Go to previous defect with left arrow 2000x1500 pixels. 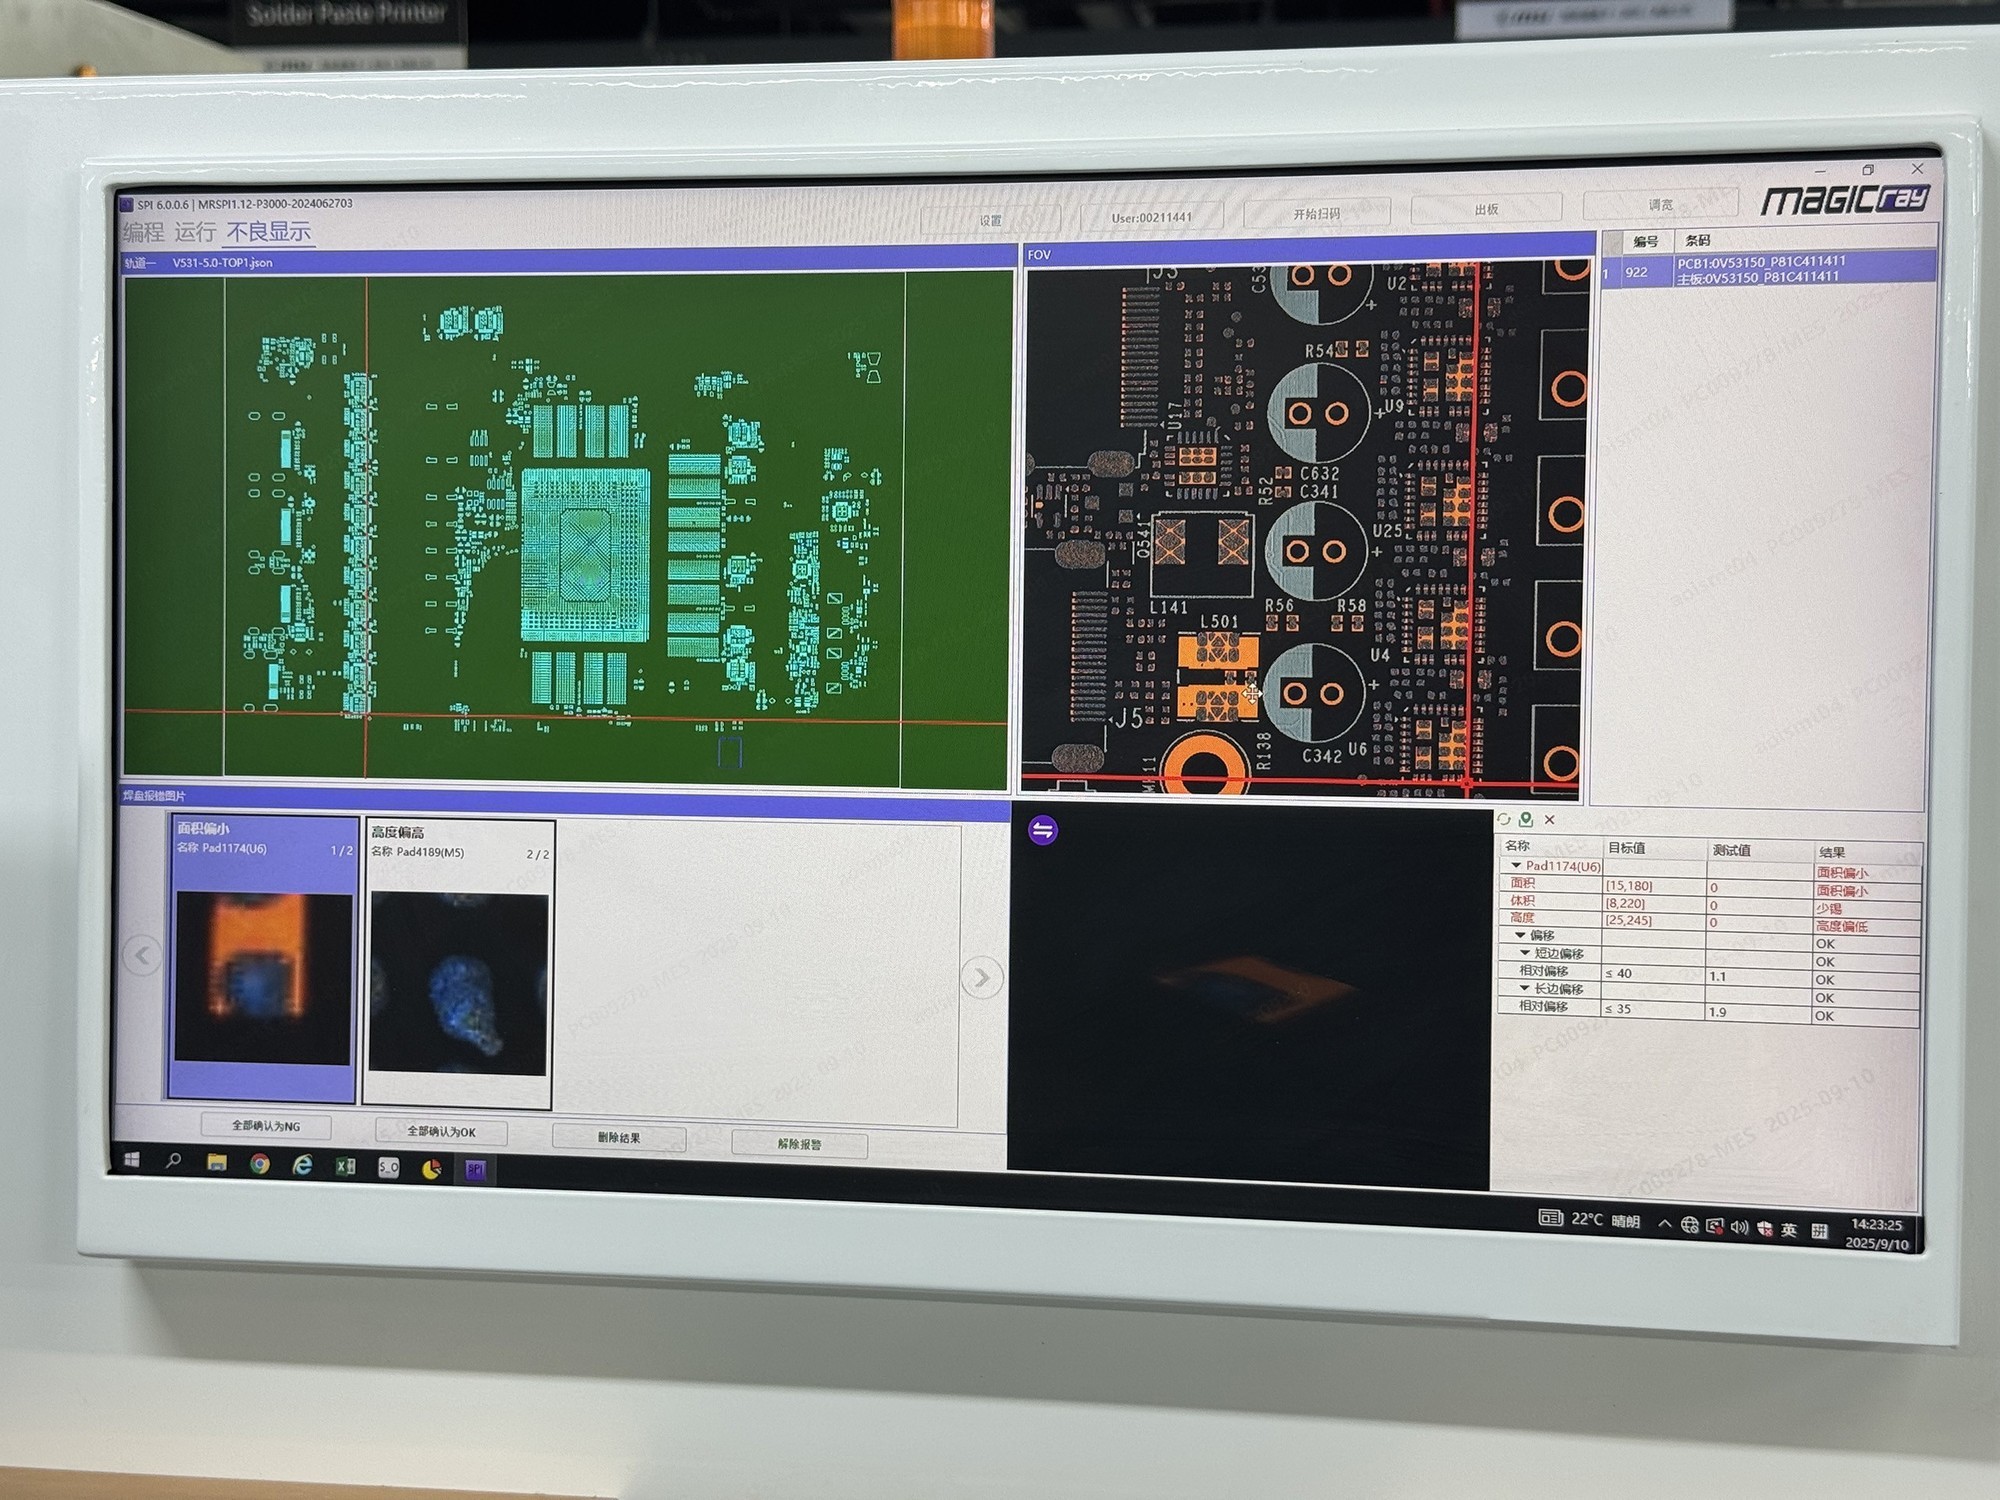pos(142,955)
